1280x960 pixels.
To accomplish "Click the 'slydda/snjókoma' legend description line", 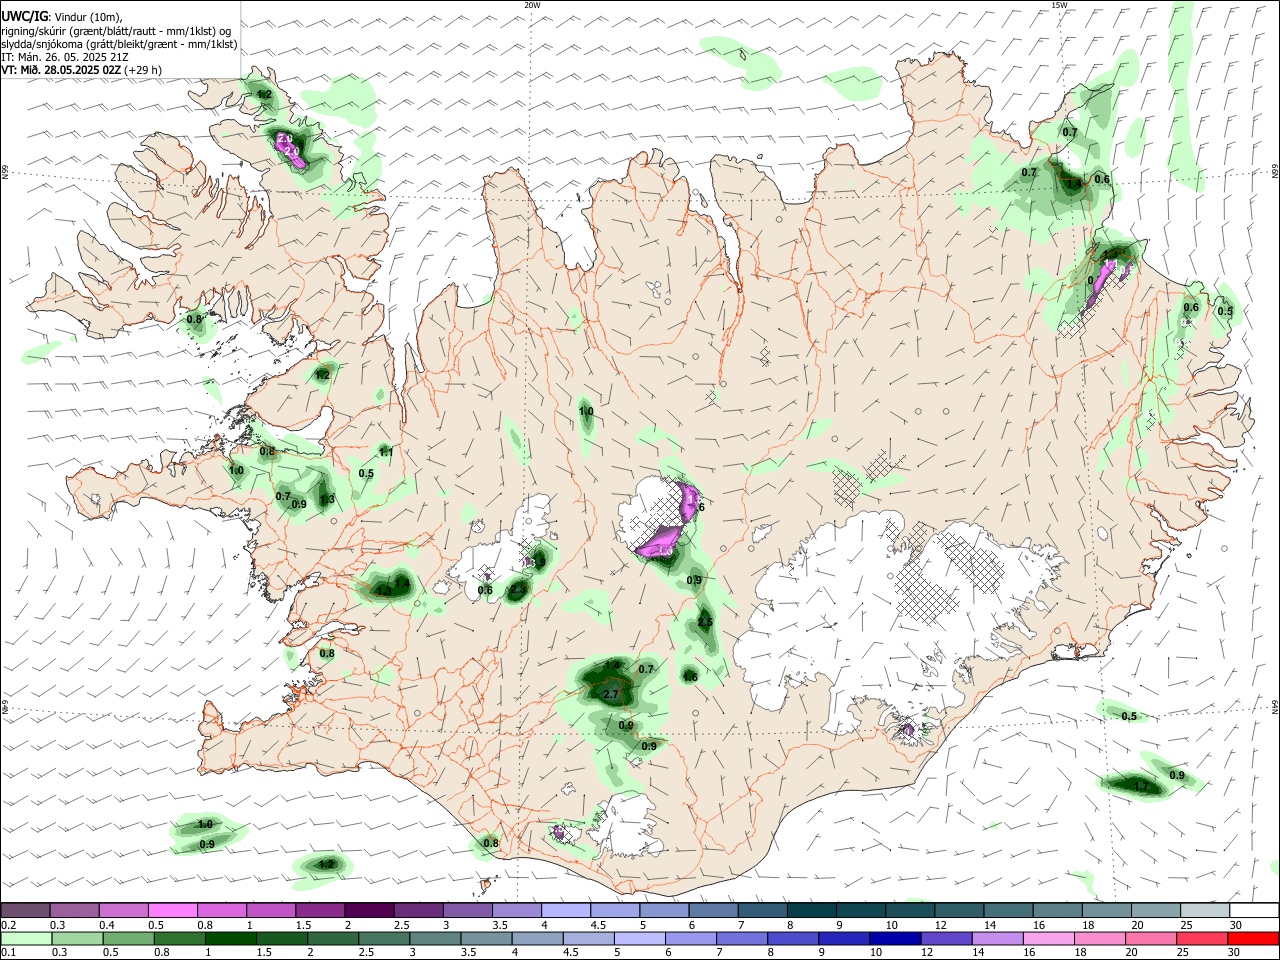I will click(x=119, y=44).
